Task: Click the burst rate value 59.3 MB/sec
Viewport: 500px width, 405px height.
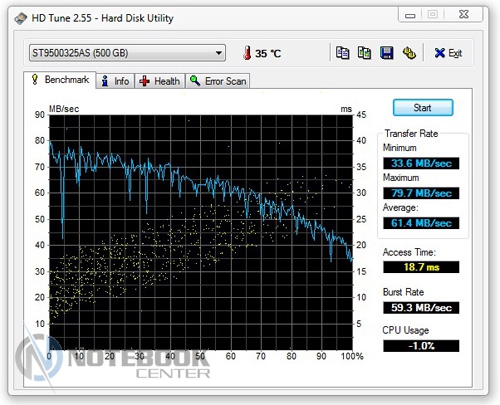Action: coord(421,307)
